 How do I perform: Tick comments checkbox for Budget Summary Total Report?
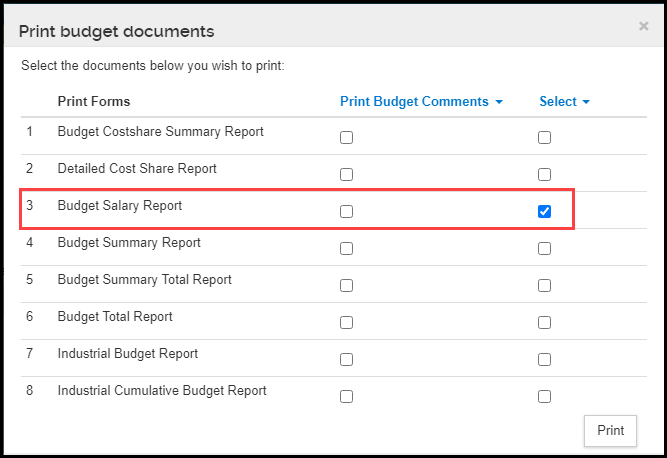pyautogui.click(x=346, y=285)
